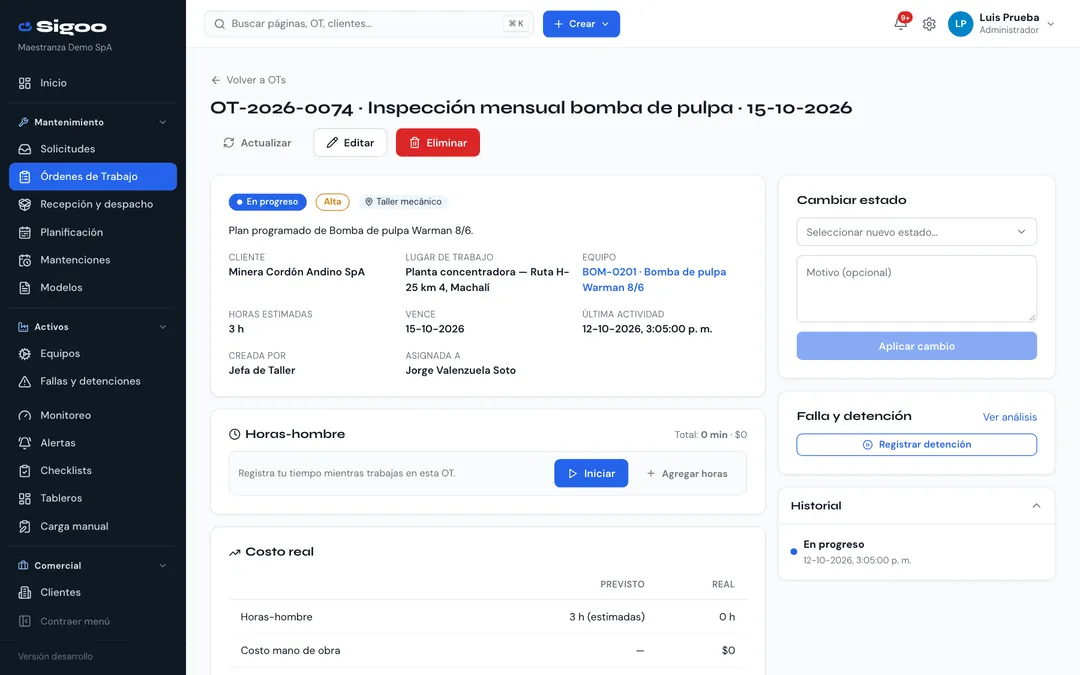This screenshot has width=1080, height=675.
Task: Navigate to Mantenciones
Action: [x=93, y=260]
